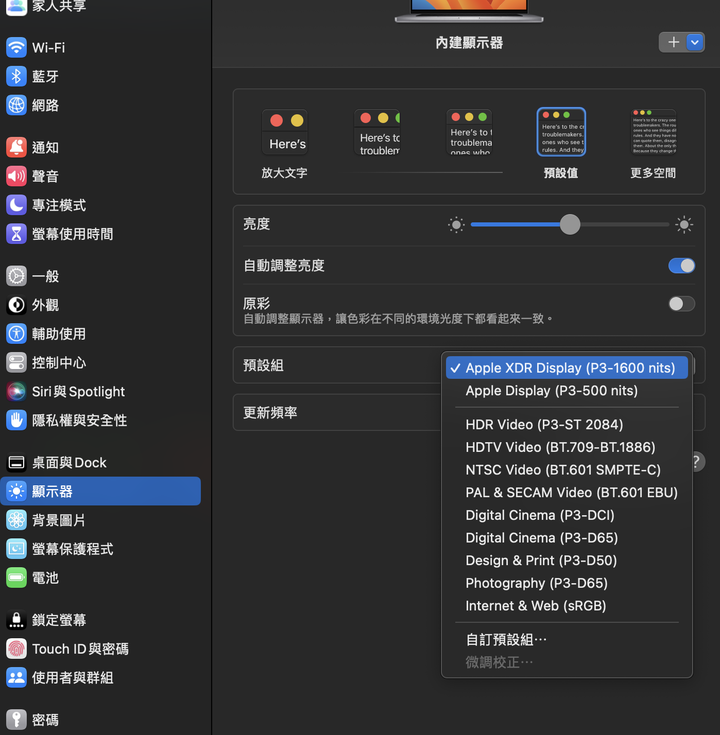The image size is (720, 735).
Task: Select the 放大文字 larger text thumbnail
Action: coord(285,132)
